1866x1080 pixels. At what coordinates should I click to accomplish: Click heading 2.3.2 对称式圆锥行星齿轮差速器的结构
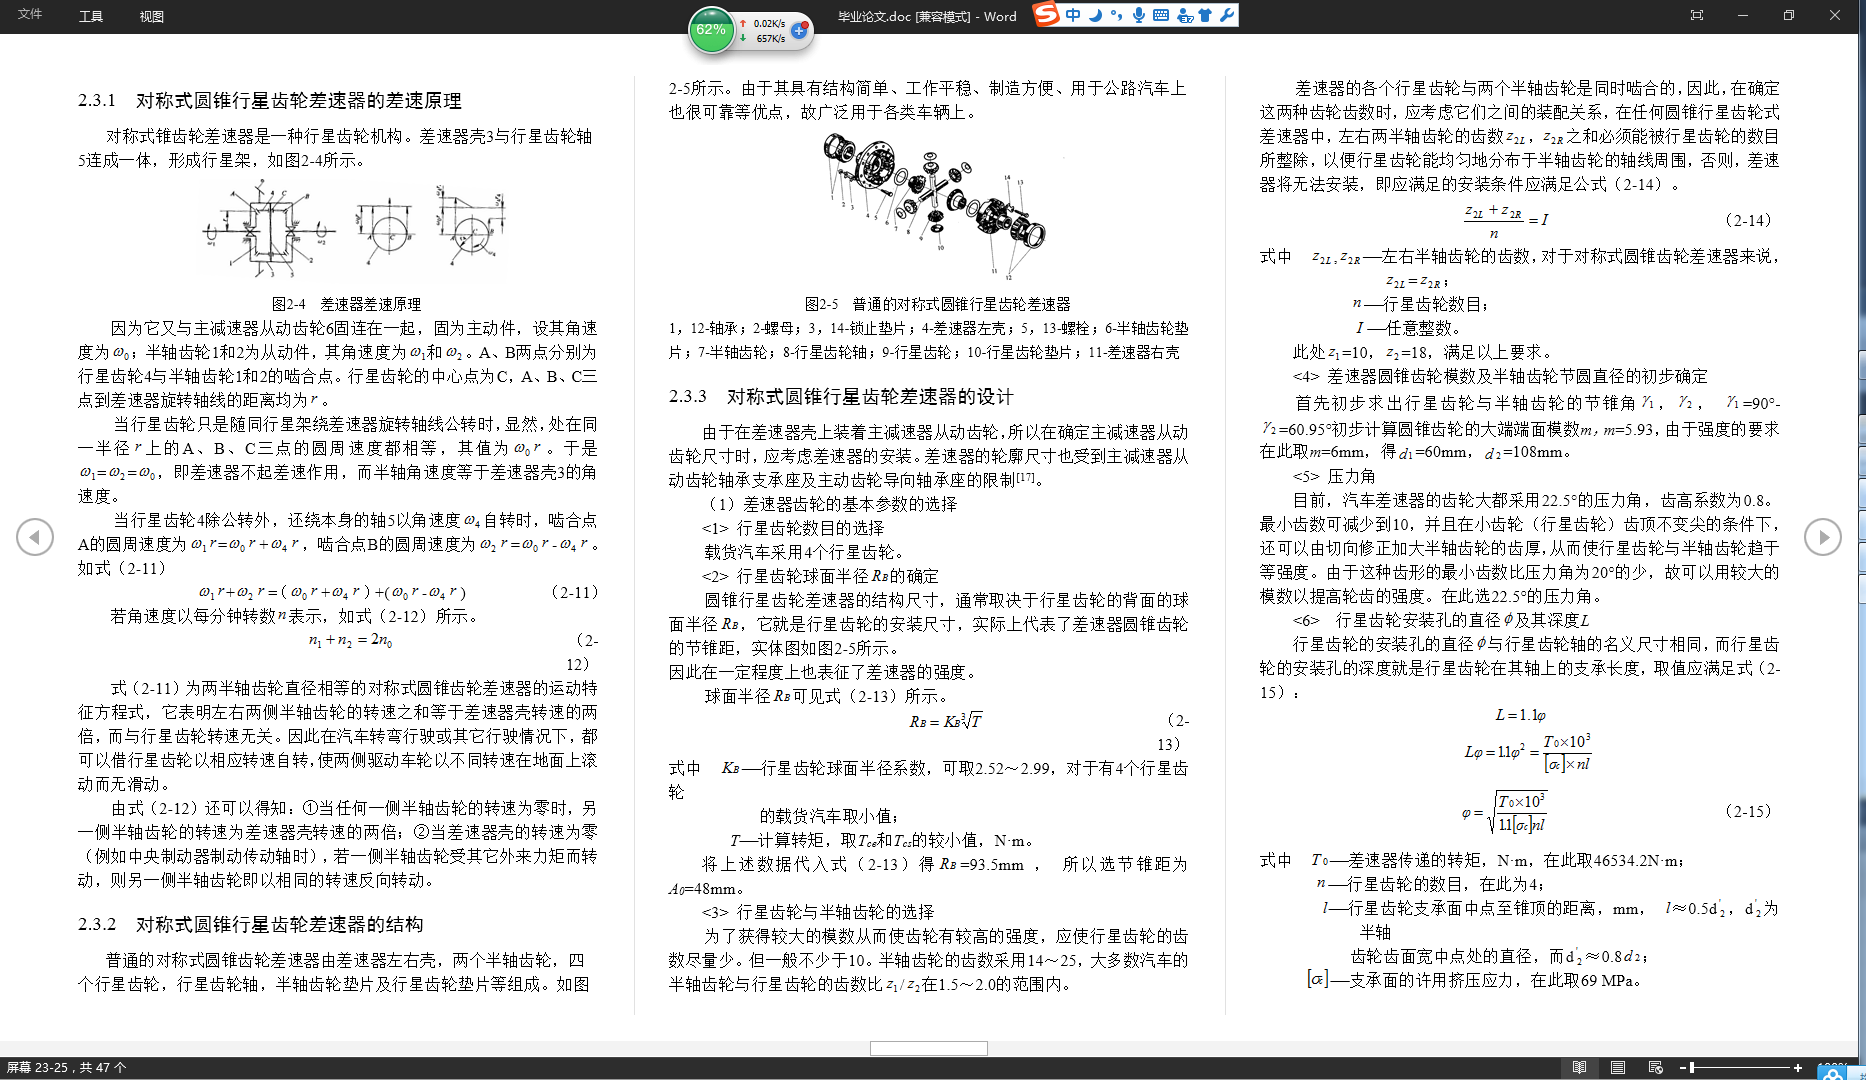point(250,924)
